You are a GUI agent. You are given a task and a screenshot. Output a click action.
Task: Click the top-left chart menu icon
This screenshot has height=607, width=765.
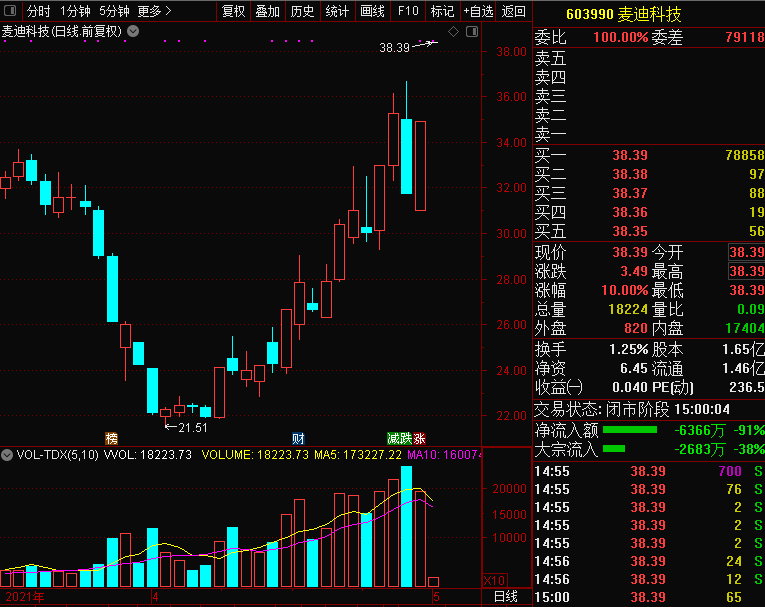pos(9,11)
